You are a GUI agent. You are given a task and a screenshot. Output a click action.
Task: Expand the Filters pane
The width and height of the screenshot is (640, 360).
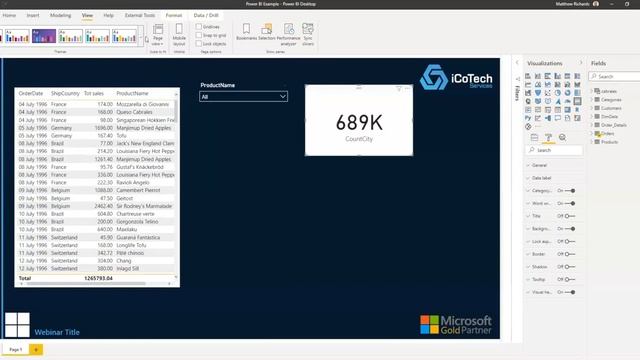517,63
